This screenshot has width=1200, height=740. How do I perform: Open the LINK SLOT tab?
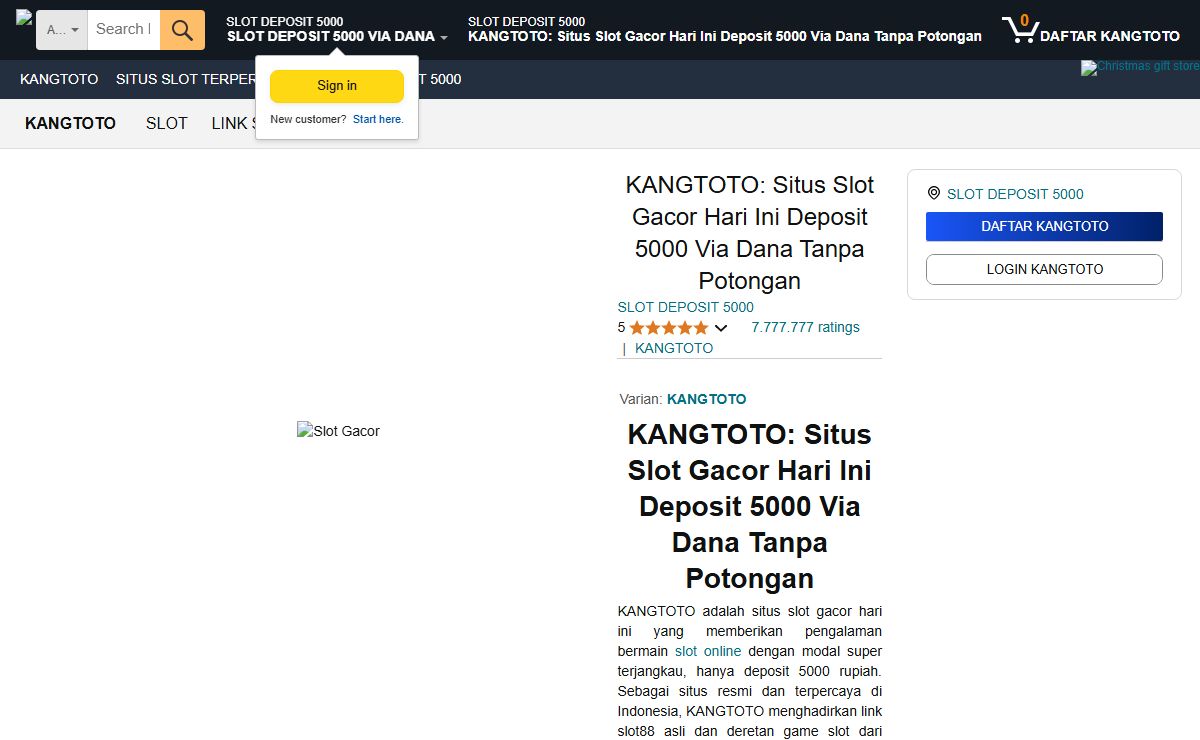click(x=233, y=123)
